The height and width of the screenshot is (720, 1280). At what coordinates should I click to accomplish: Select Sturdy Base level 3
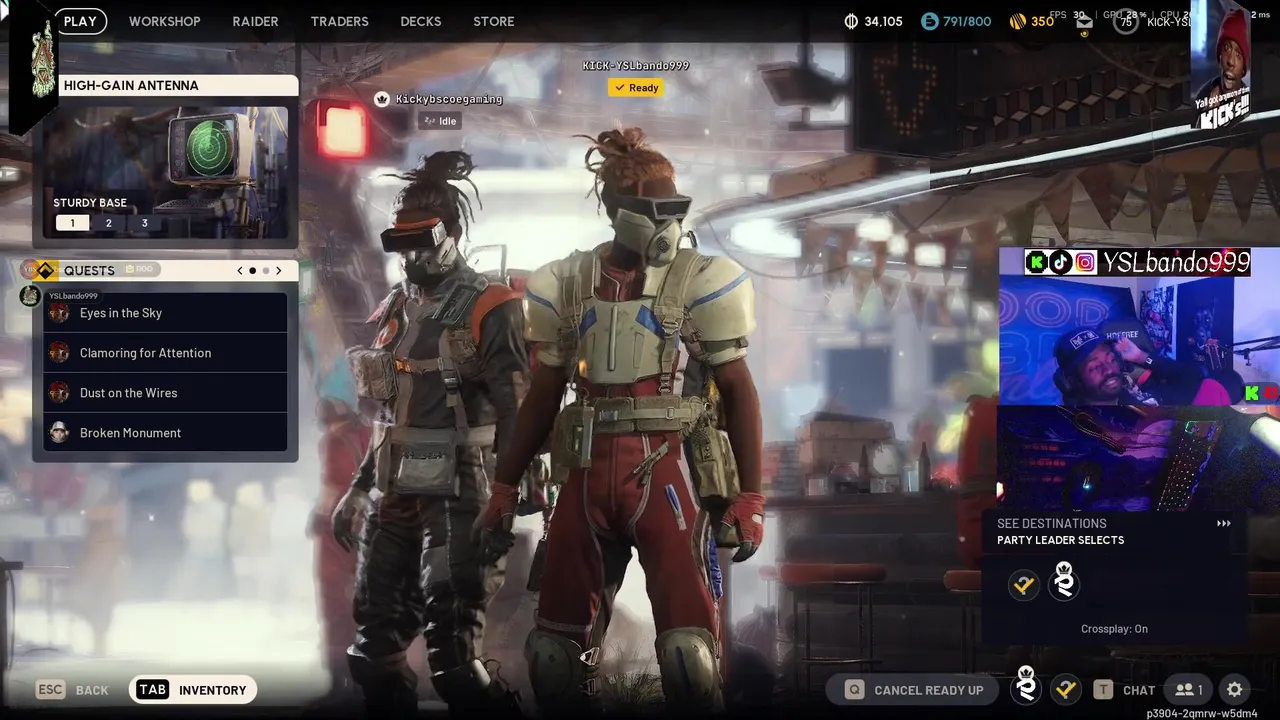144,223
